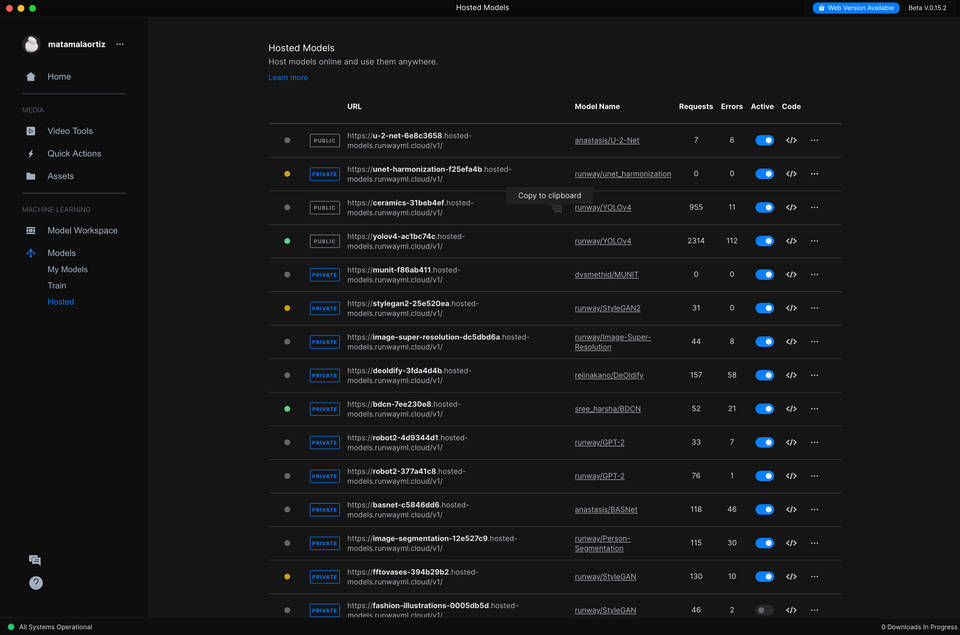This screenshot has height=635, width=960.
Task: Open more options for munit-f86ab411 row
Action: pos(814,274)
